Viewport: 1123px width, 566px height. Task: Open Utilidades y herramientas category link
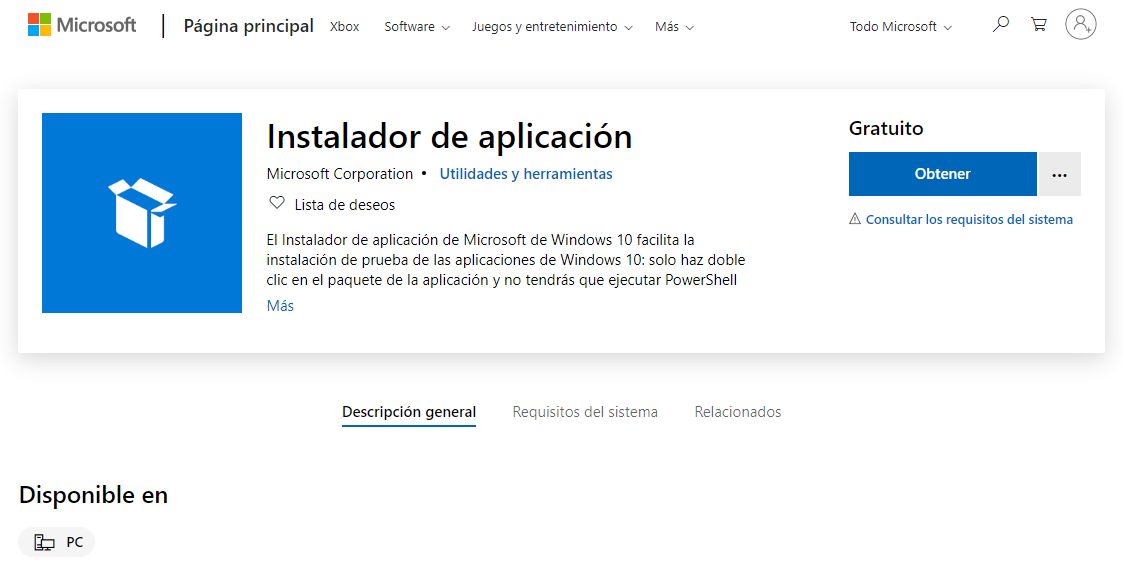pos(526,174)
